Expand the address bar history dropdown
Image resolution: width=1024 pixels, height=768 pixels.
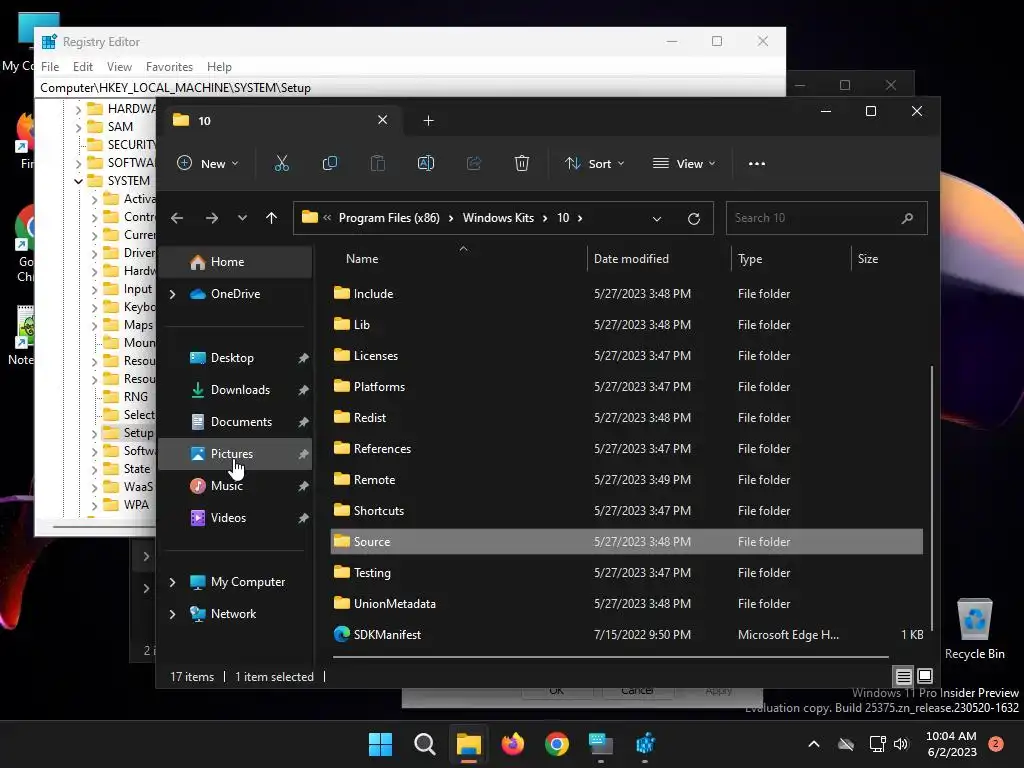(657, 219)
